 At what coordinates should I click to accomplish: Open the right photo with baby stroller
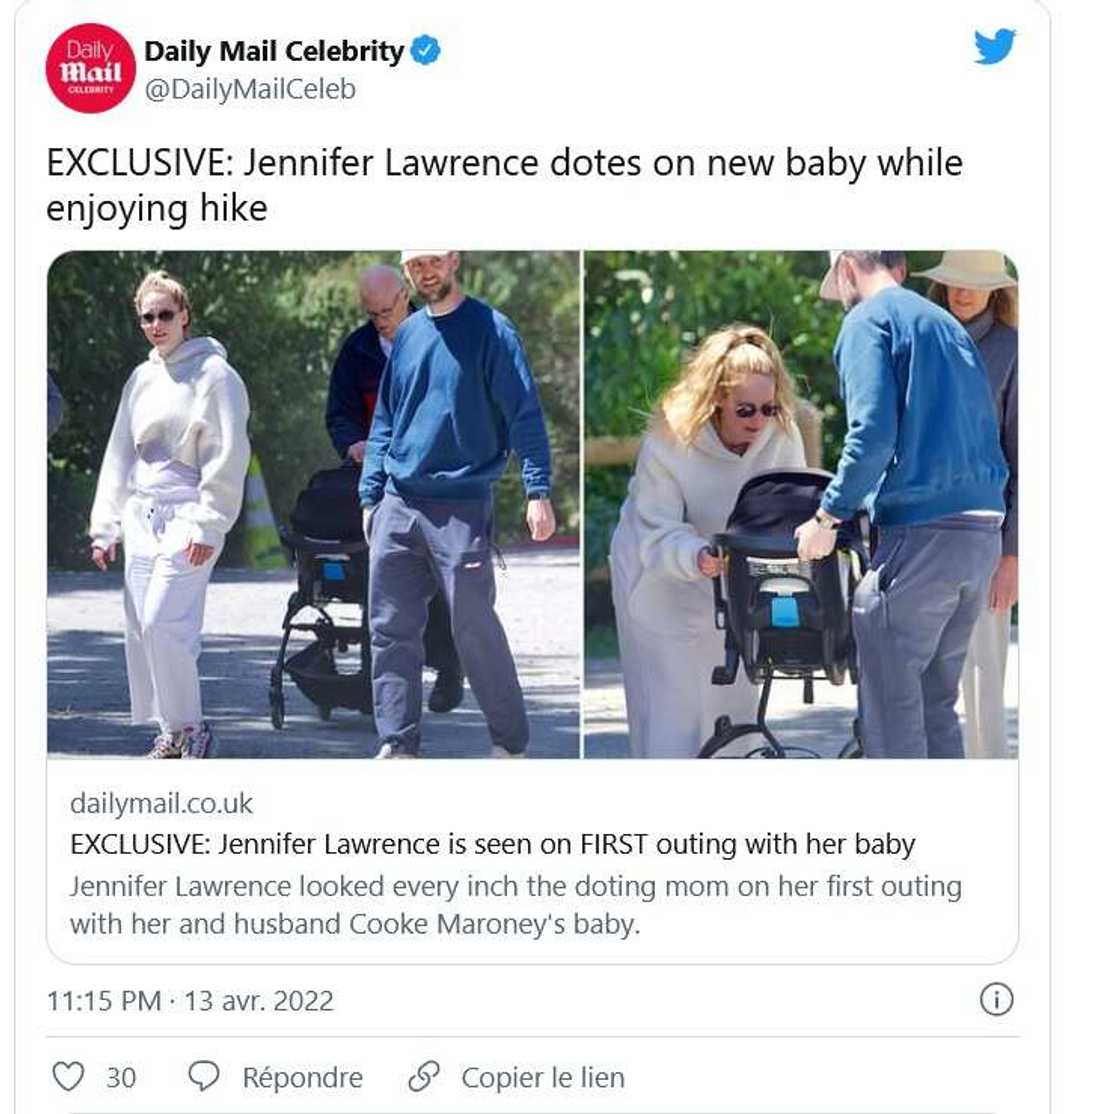pyautogui.click(x=801, y=504)
